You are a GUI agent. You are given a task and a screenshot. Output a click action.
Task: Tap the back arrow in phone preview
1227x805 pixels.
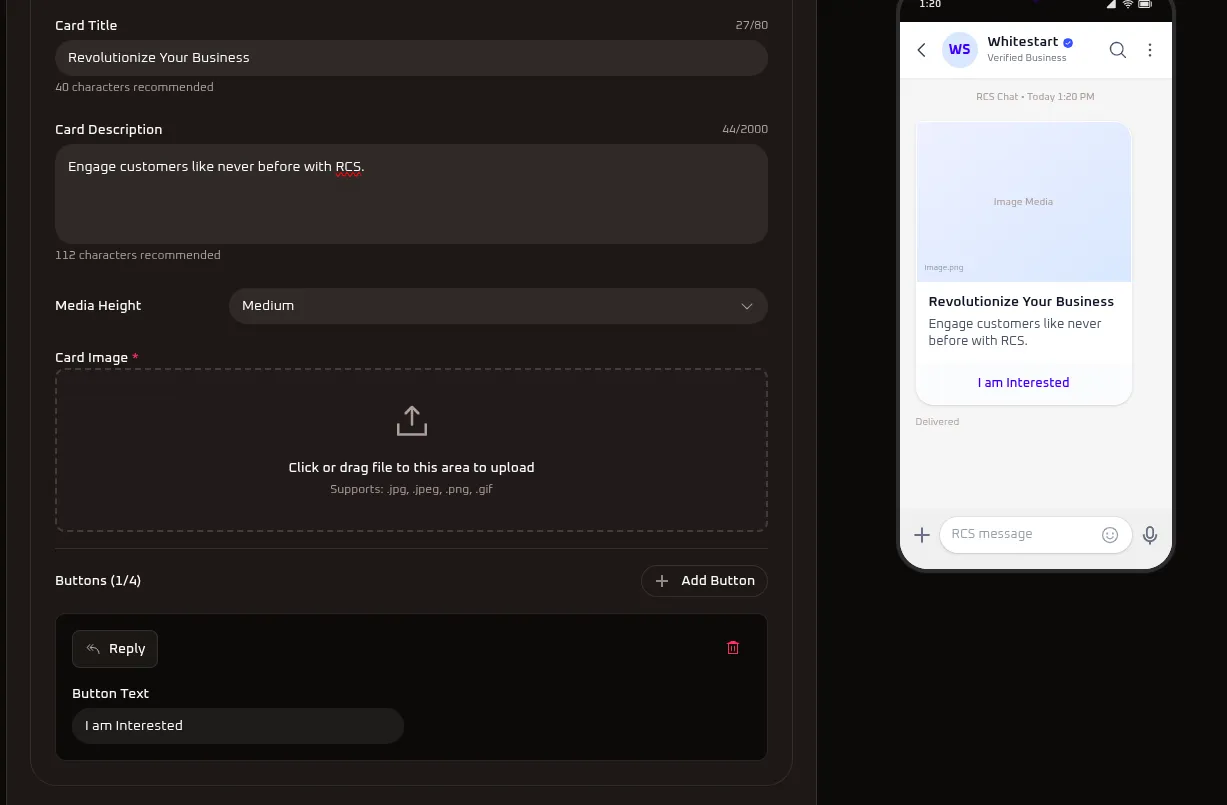pos(921,50)
